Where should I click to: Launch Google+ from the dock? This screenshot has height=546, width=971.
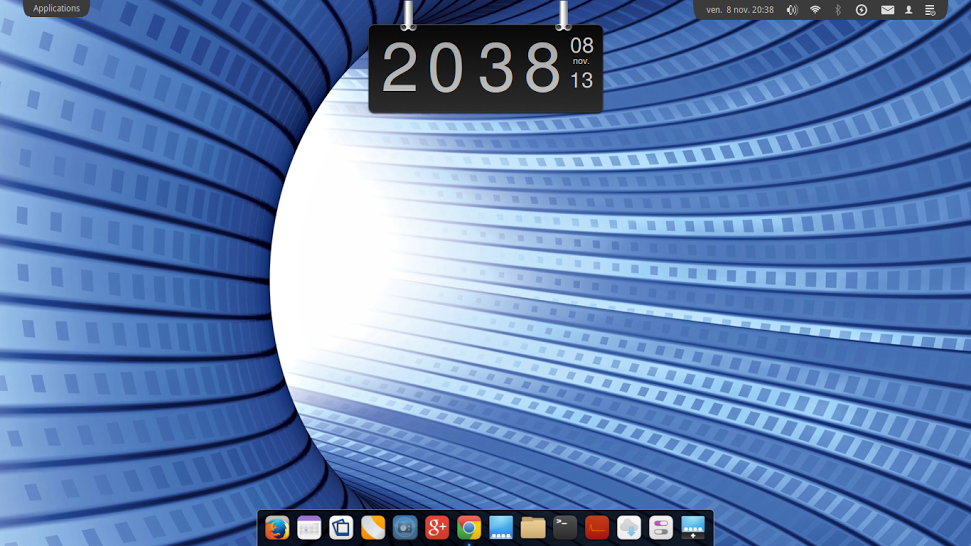click(437, 528)
